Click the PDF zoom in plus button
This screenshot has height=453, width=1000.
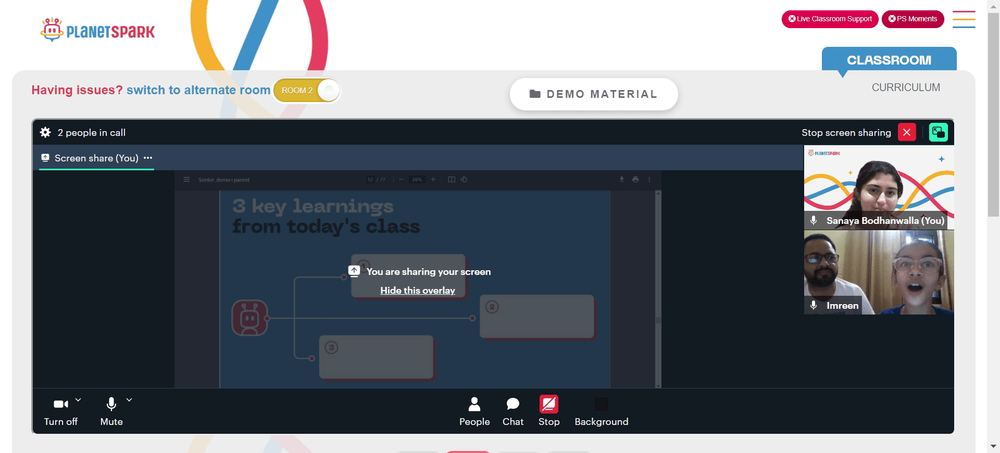coord(433,180)
